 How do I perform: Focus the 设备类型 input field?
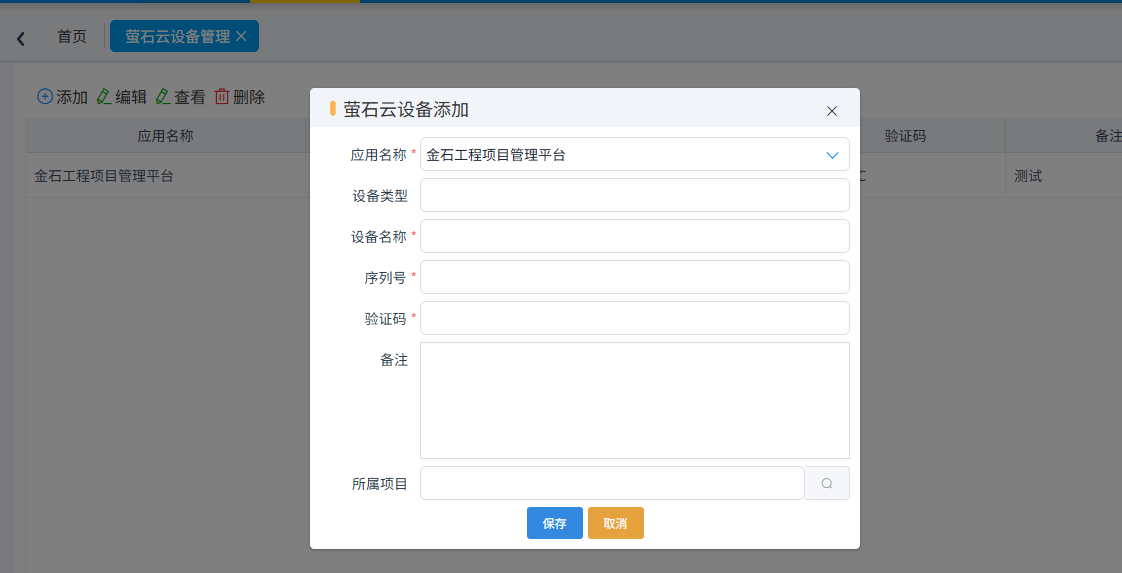pyautogui.click(x=635, y=195)
